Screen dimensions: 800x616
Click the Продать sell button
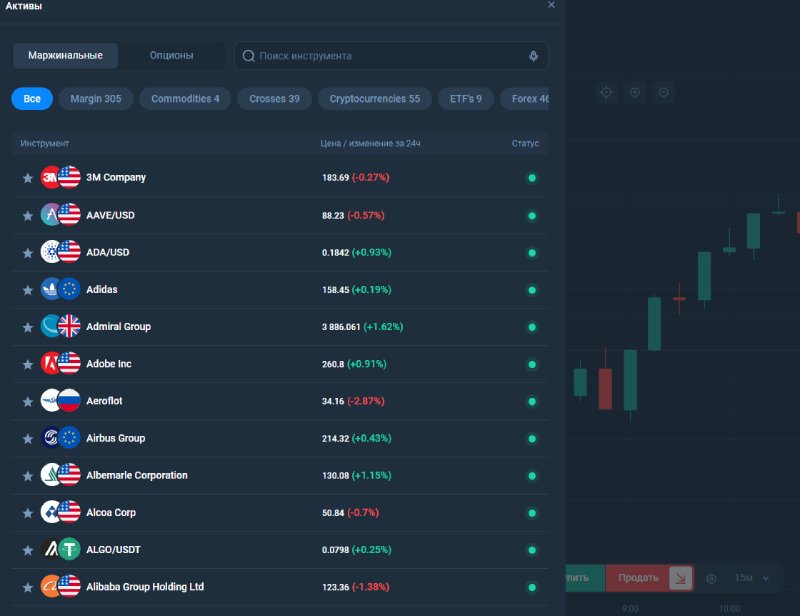649,578
